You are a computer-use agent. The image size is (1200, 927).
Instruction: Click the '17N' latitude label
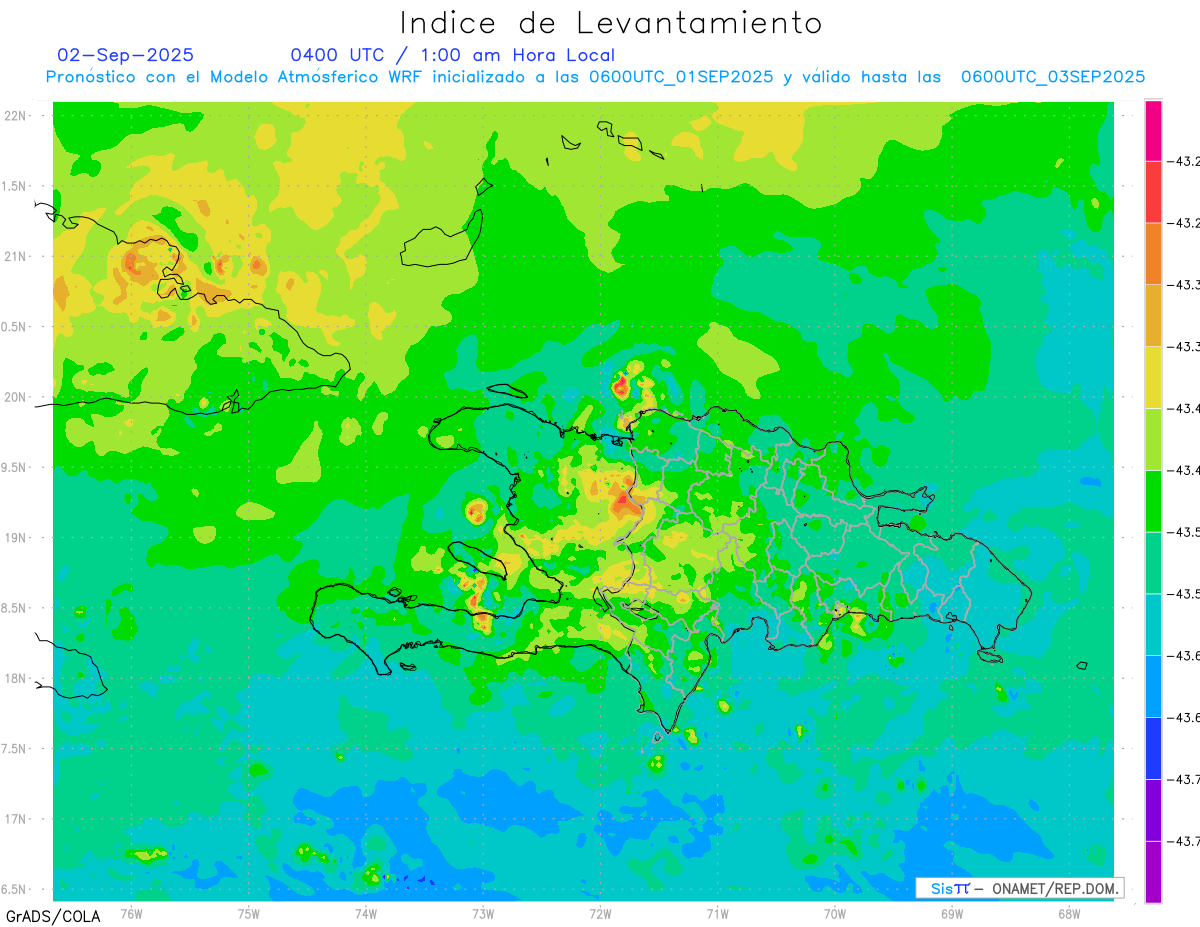(x=17, y=819)
